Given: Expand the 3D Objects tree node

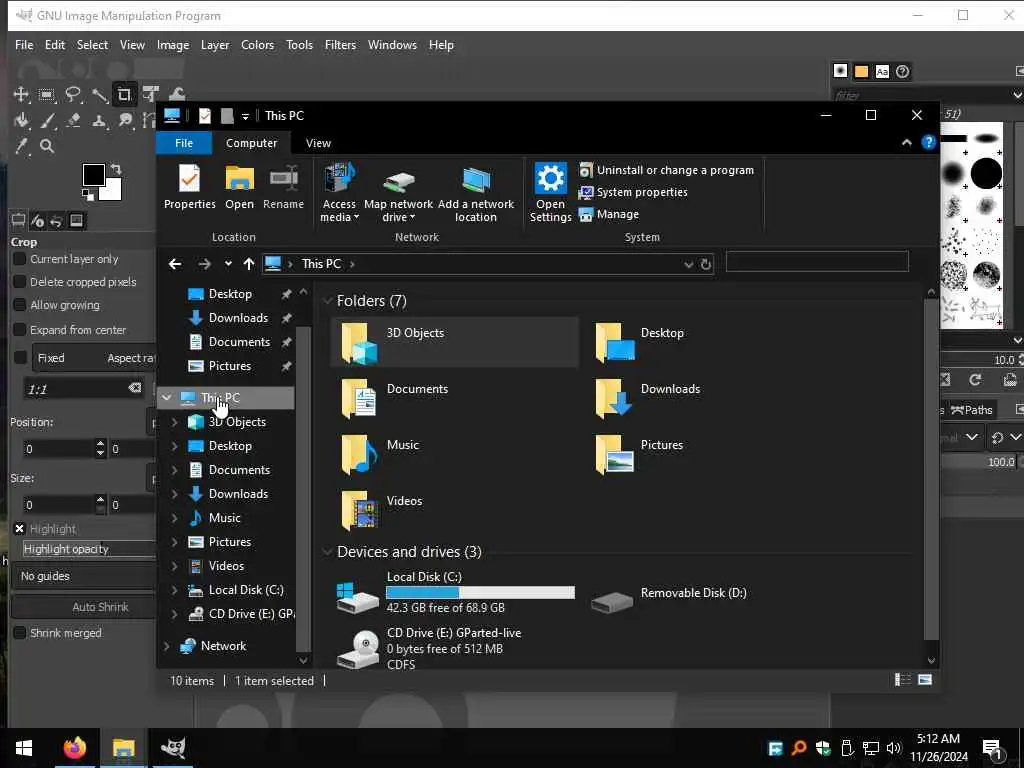Looking at the screenshot, I should (x=174, y=422).
